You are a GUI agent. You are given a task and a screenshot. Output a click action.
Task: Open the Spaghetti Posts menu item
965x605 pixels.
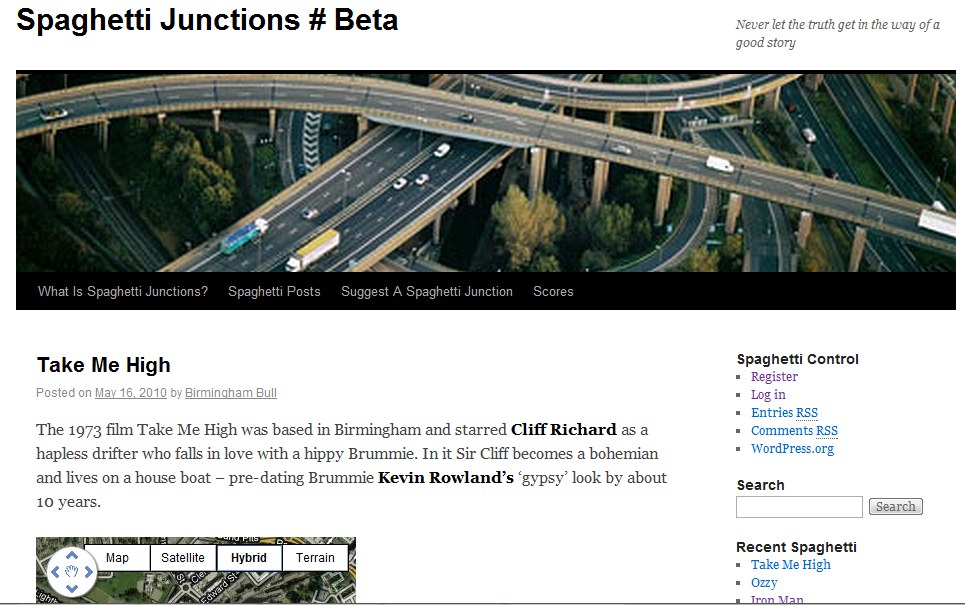(274, 292)
